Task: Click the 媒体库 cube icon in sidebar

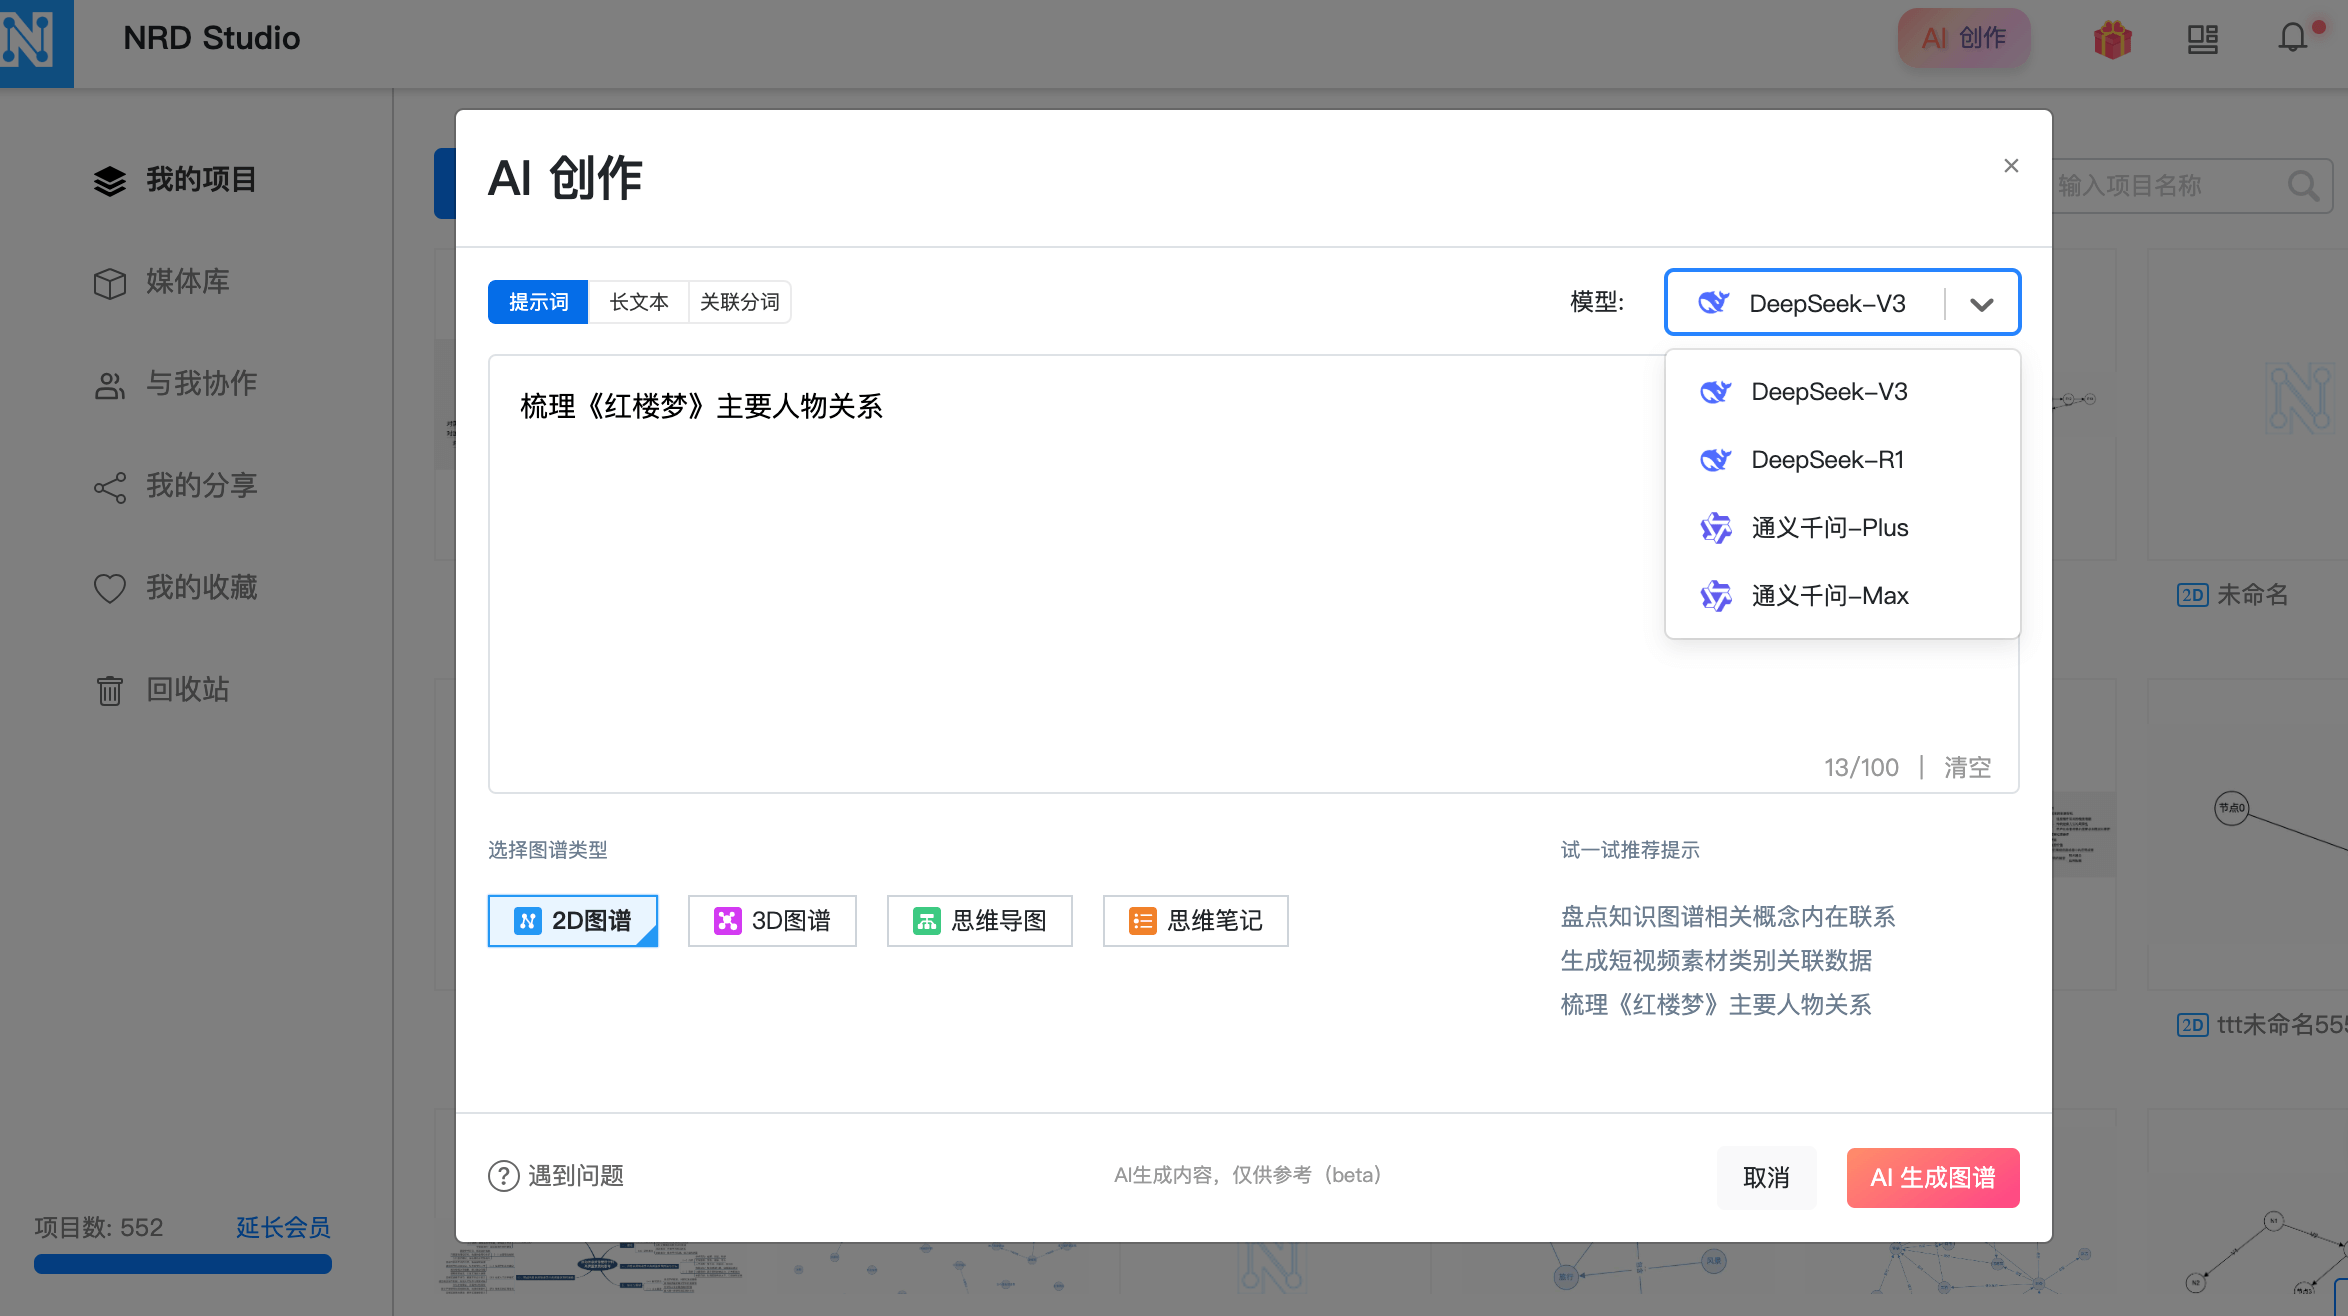Action: [110, 283]
